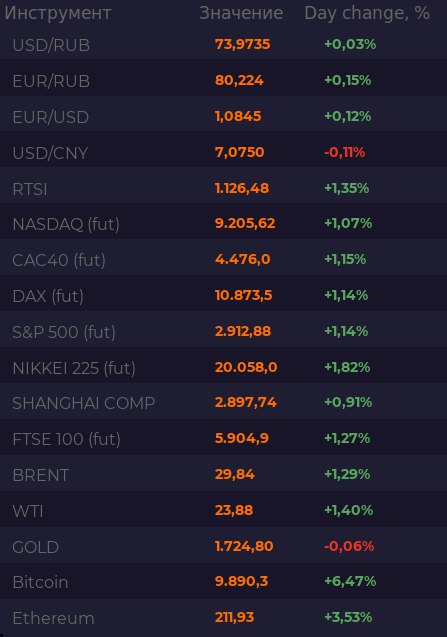
Task: Select the Bitcoin row
Action: [224, 582]
